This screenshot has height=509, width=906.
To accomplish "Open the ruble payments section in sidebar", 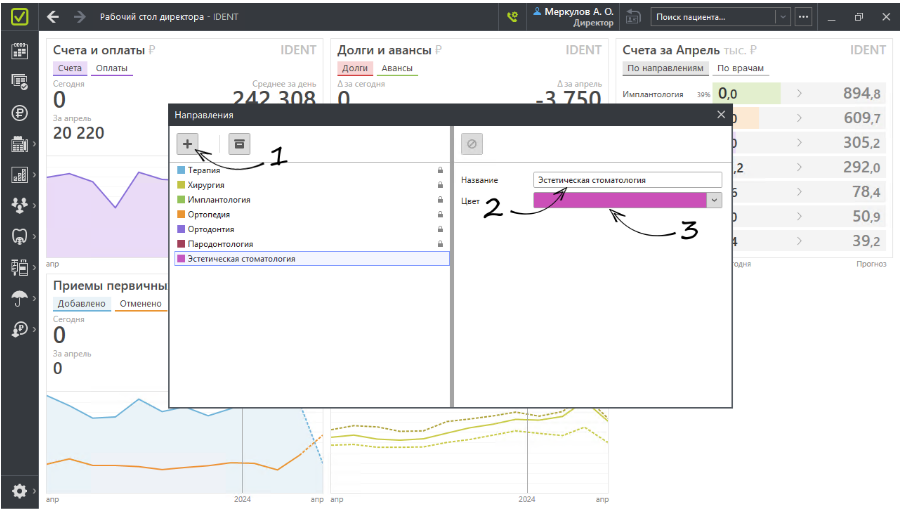I will [19, 113].
